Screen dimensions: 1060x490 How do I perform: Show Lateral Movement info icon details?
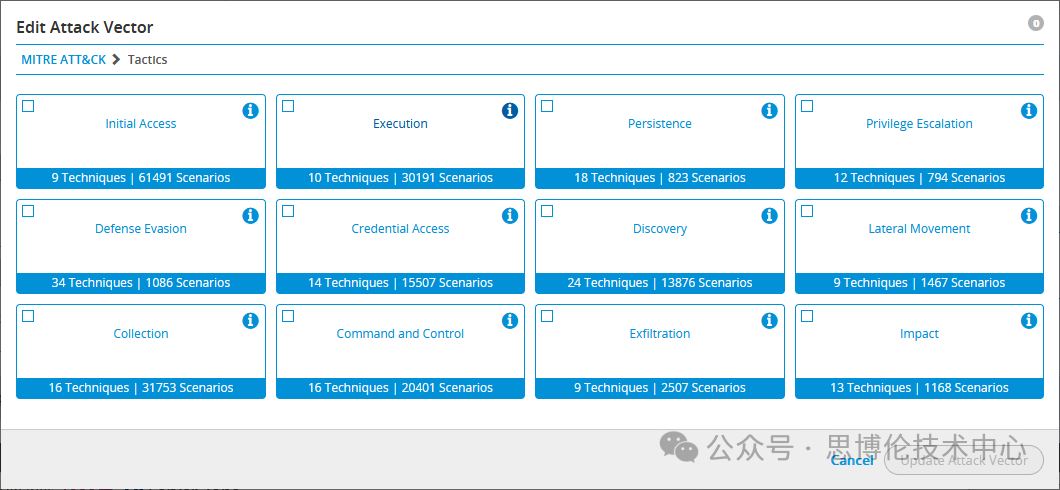(x=1029, y=216)
